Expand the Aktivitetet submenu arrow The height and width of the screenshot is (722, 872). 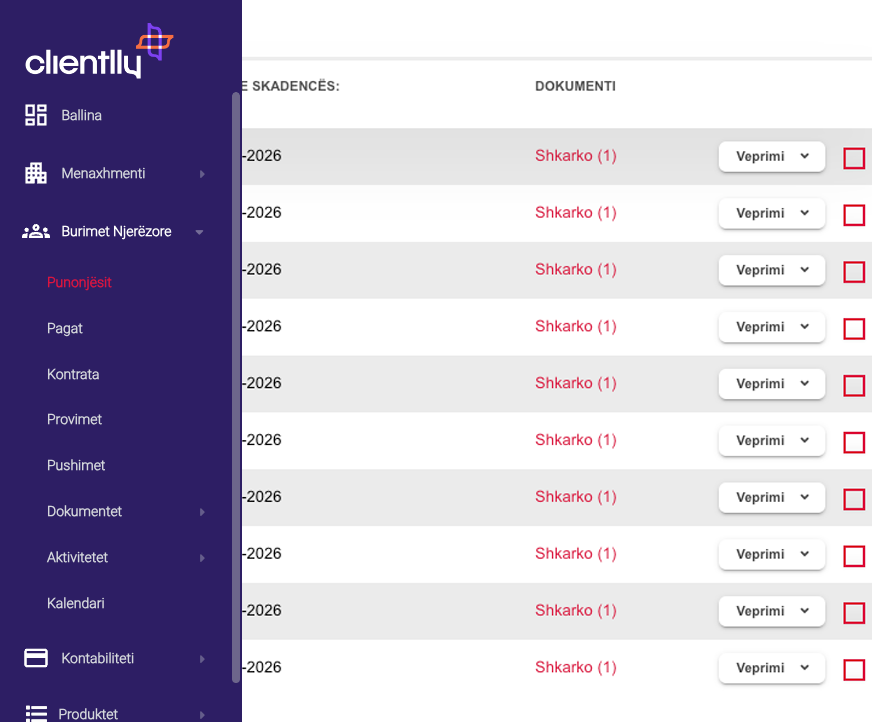click(201, 558)
